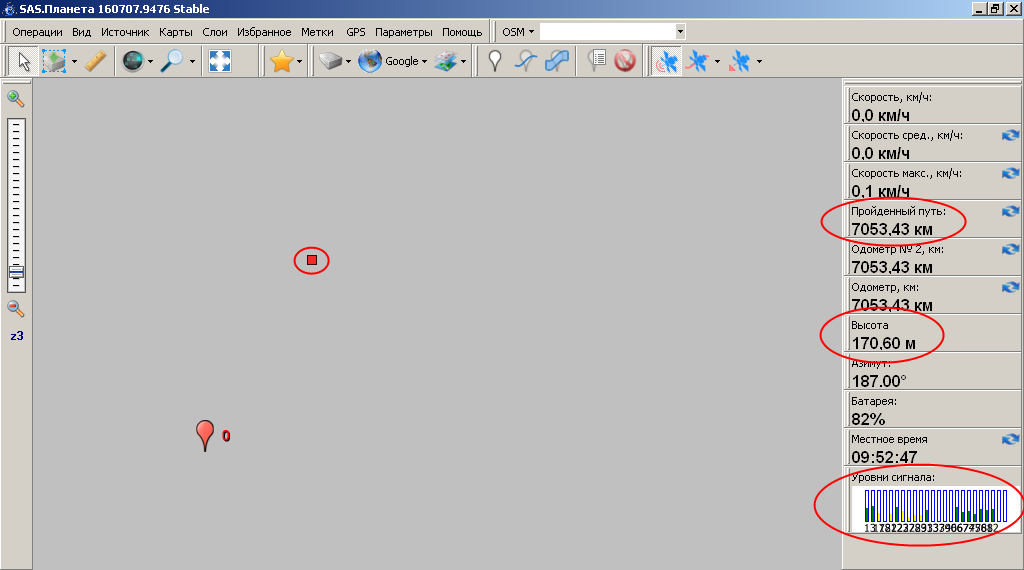
Task: Click the green zoom in magnifier
Action: click(x=16, y=98)
